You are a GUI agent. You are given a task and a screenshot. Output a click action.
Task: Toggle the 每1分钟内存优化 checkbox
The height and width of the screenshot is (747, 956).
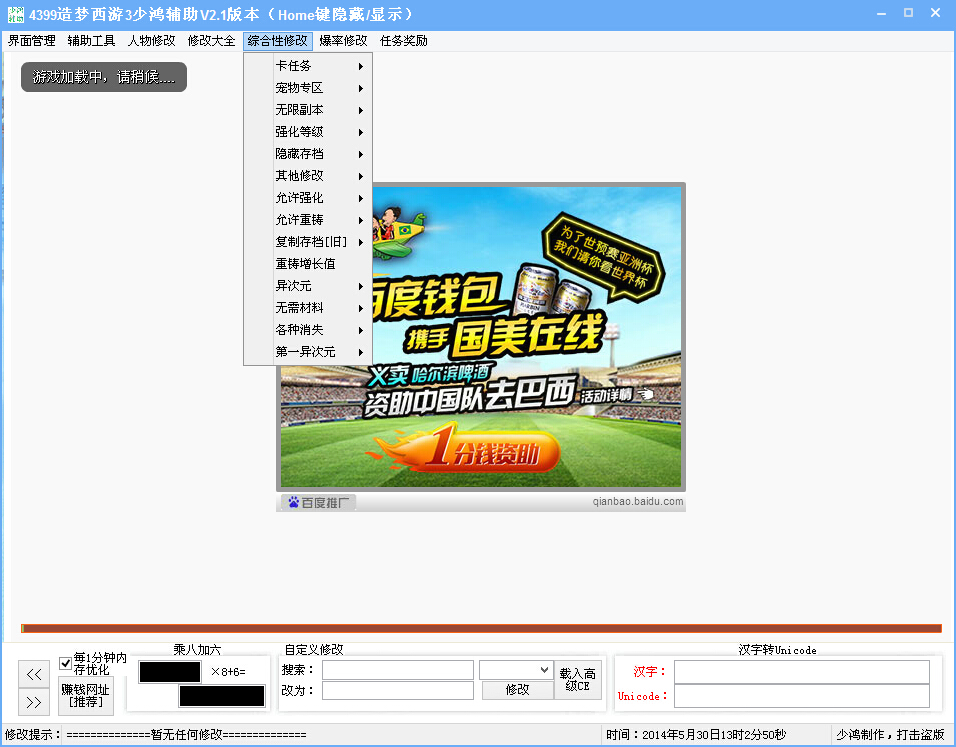[x=65, y=663]
